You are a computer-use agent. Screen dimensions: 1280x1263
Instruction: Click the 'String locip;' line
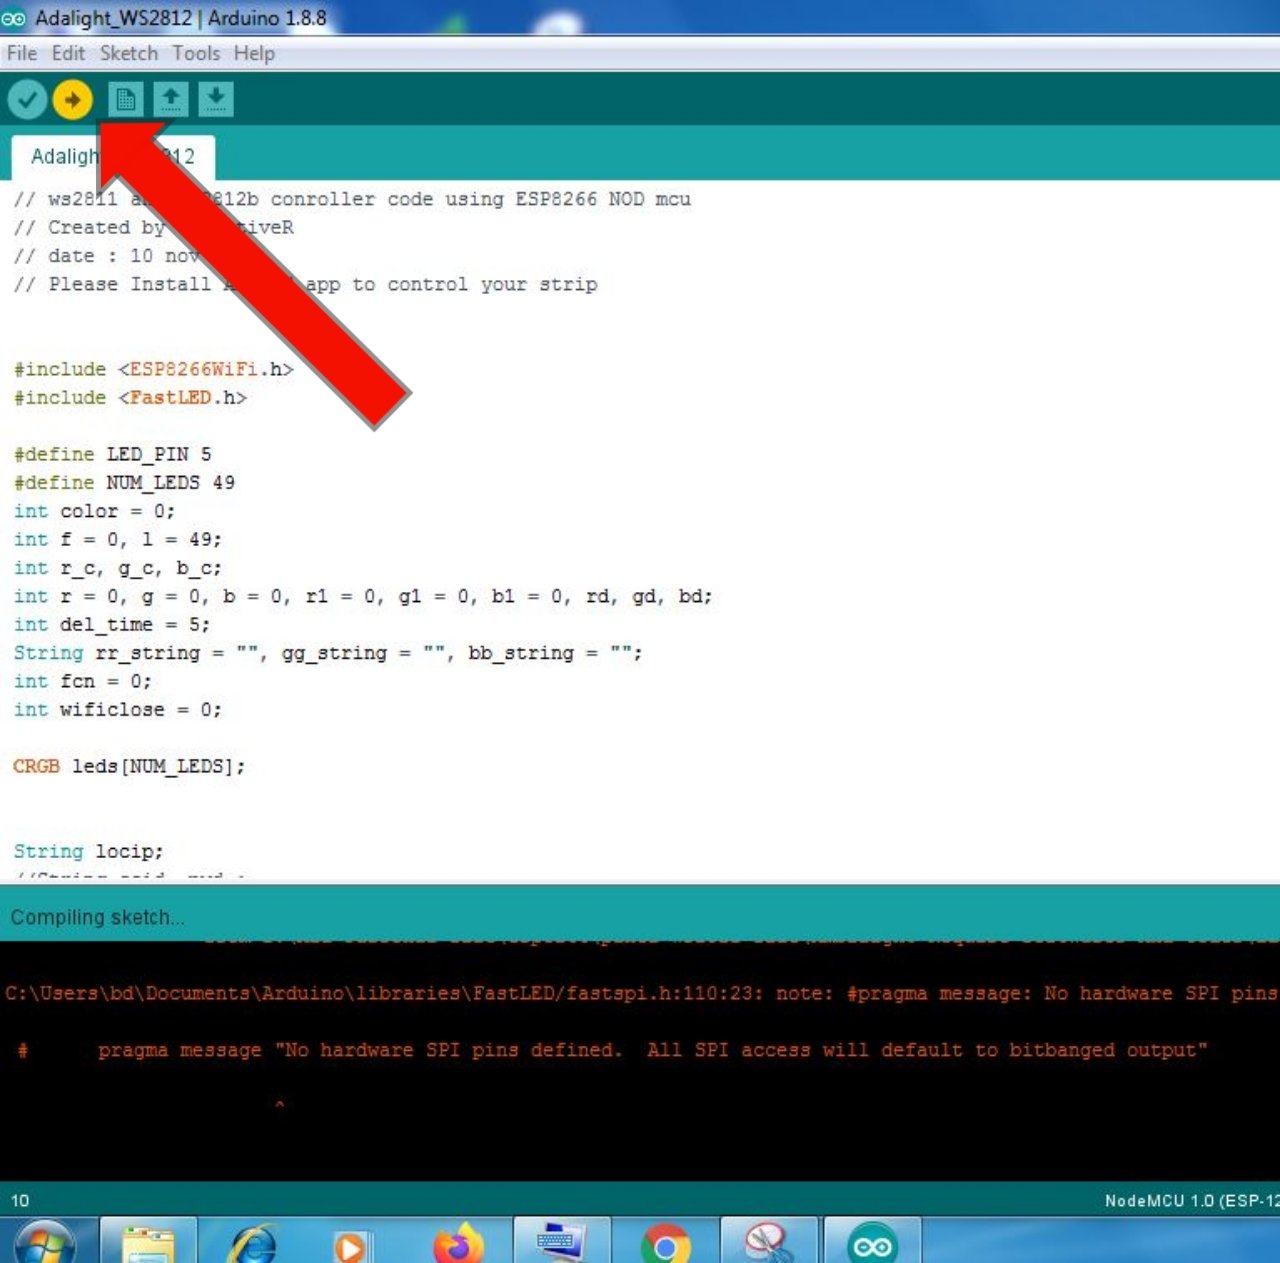[88, 851]
